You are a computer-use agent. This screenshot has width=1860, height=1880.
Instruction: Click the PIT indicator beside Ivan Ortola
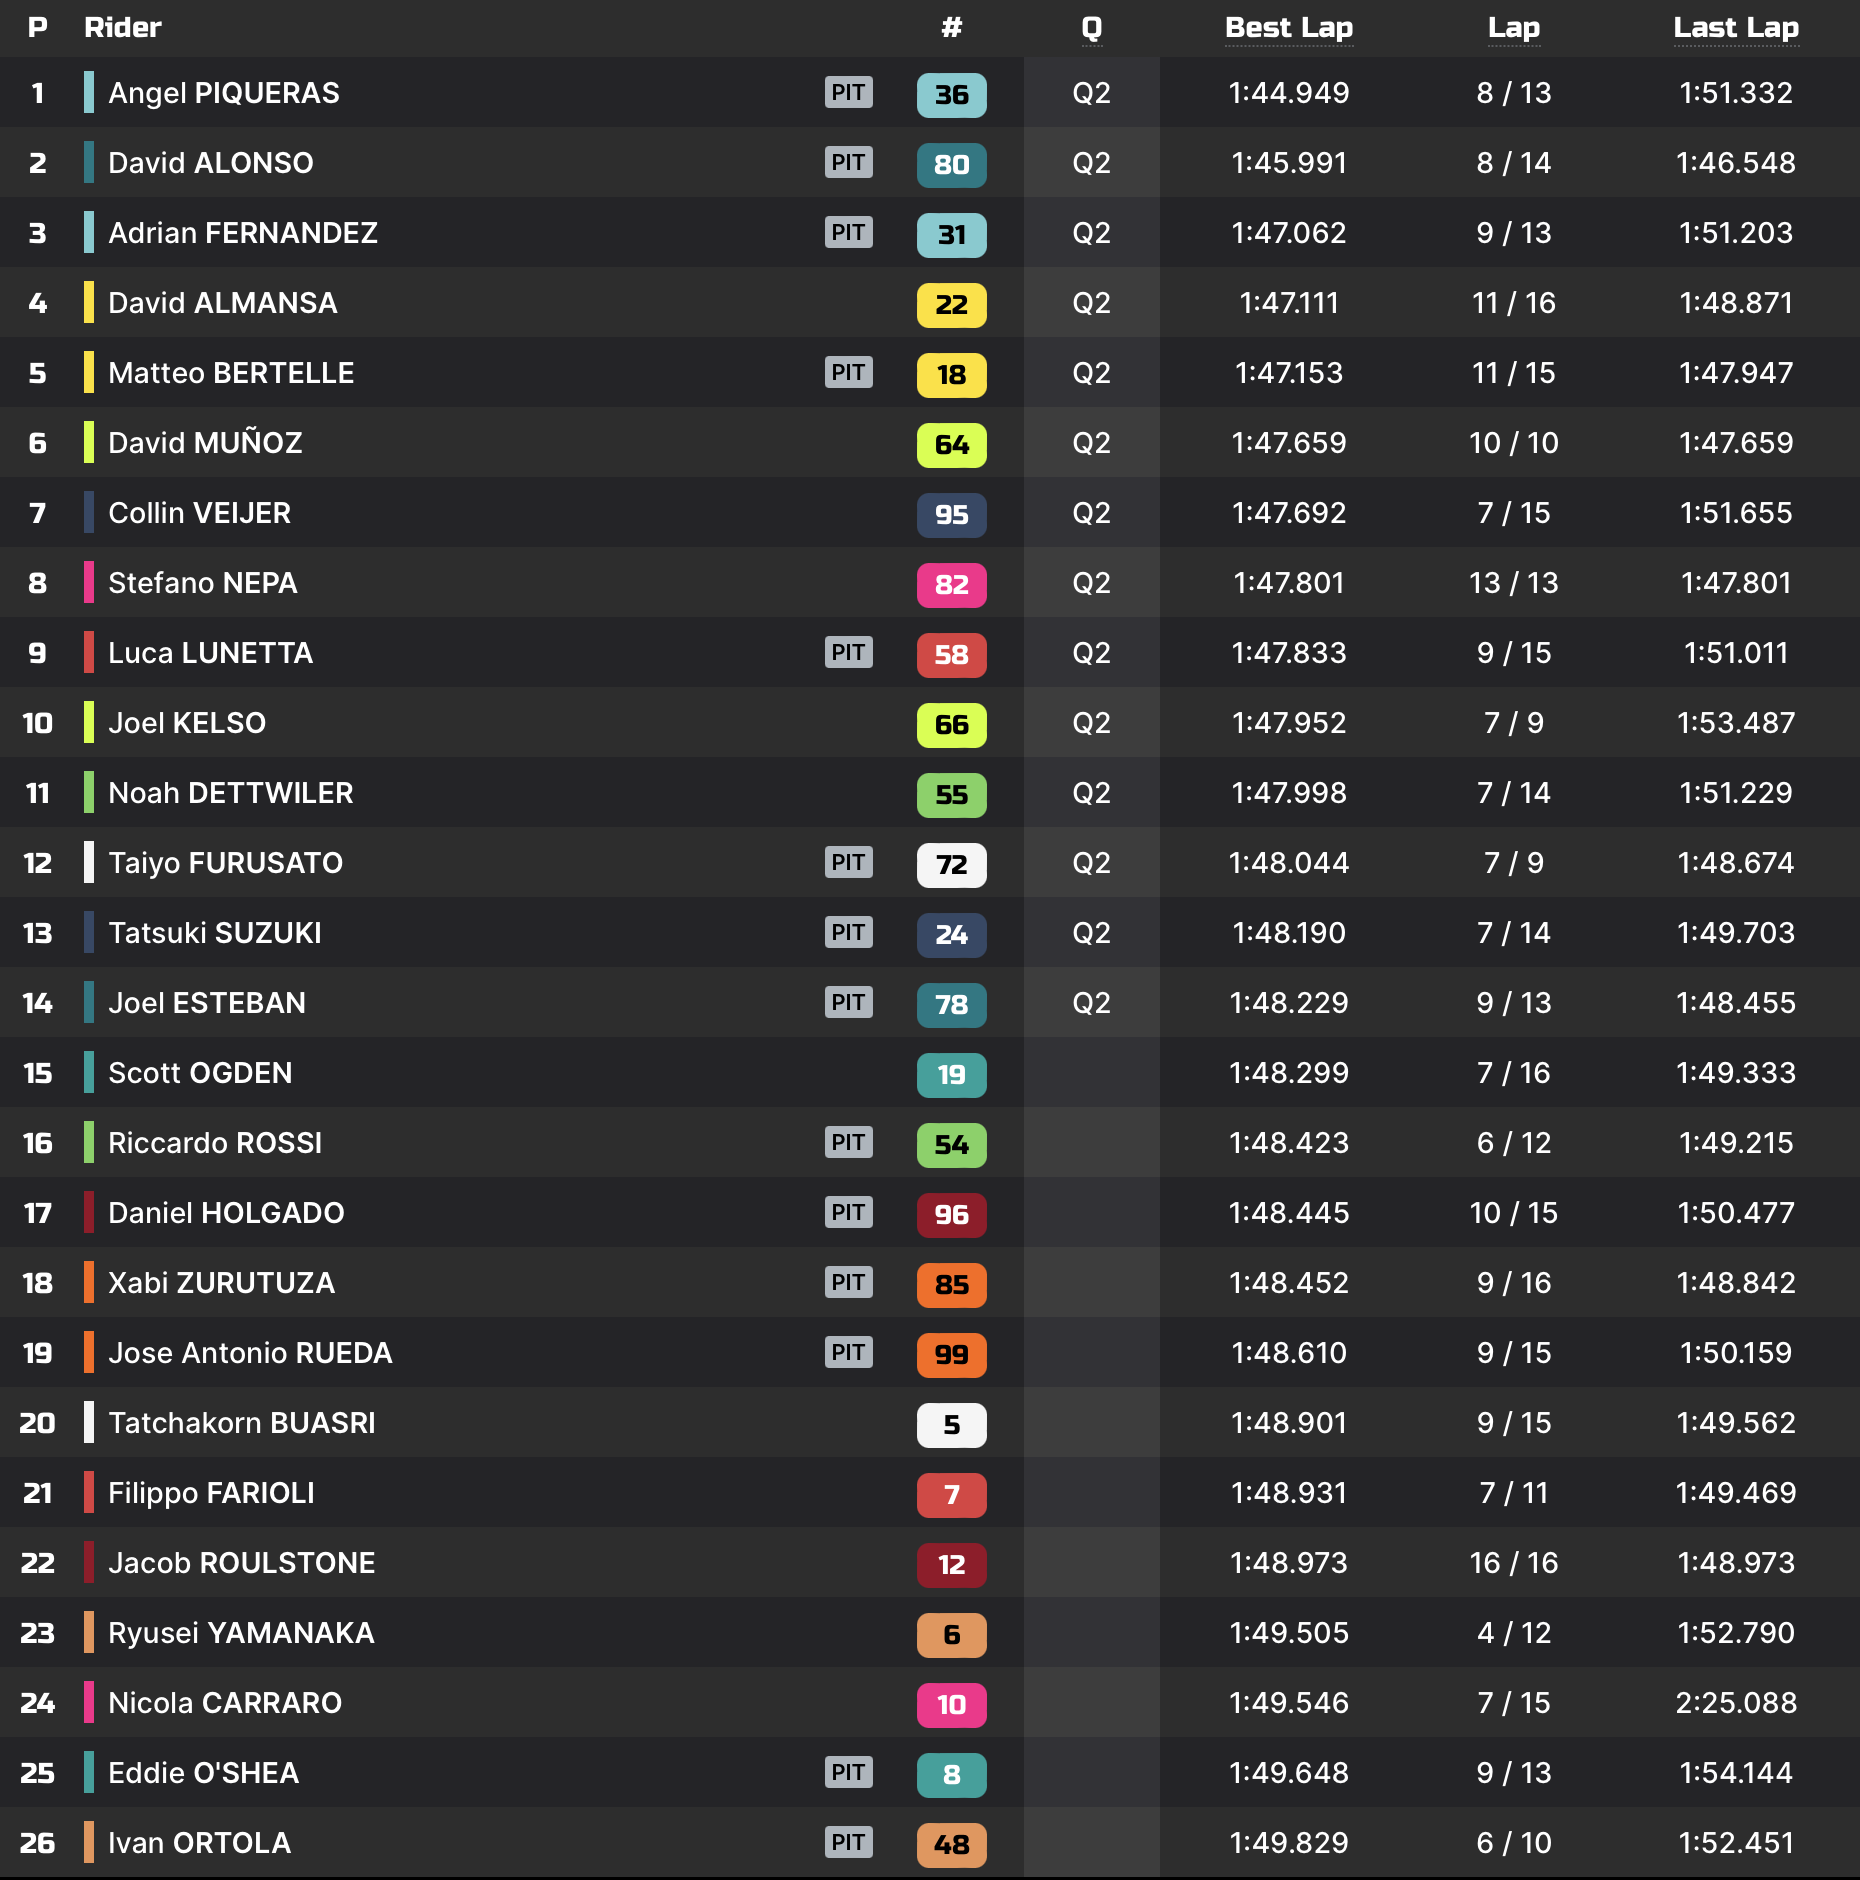[x=848, y=1843]
